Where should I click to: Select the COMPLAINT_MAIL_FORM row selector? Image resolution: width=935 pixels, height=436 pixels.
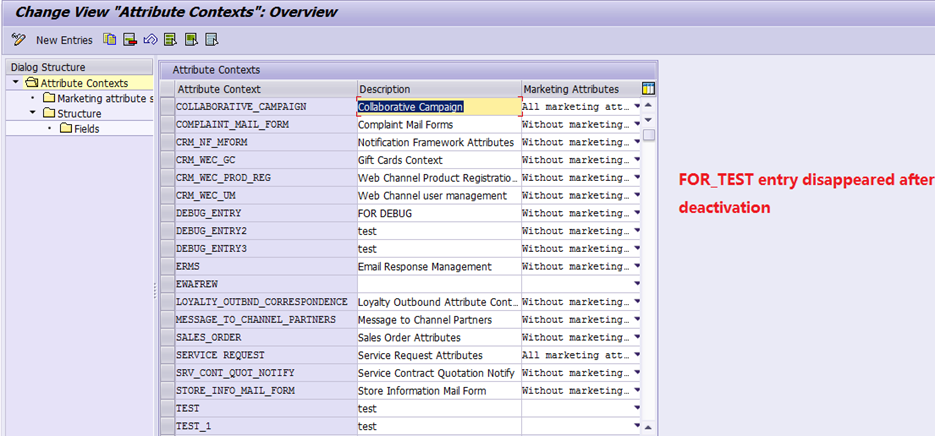click(168, 125)
